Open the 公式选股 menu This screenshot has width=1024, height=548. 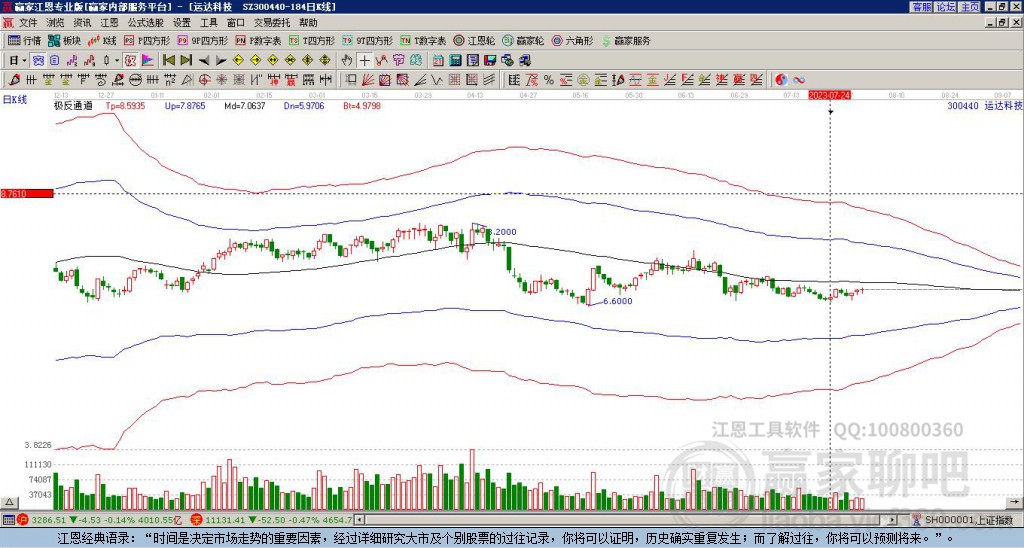tap(146, 23)
